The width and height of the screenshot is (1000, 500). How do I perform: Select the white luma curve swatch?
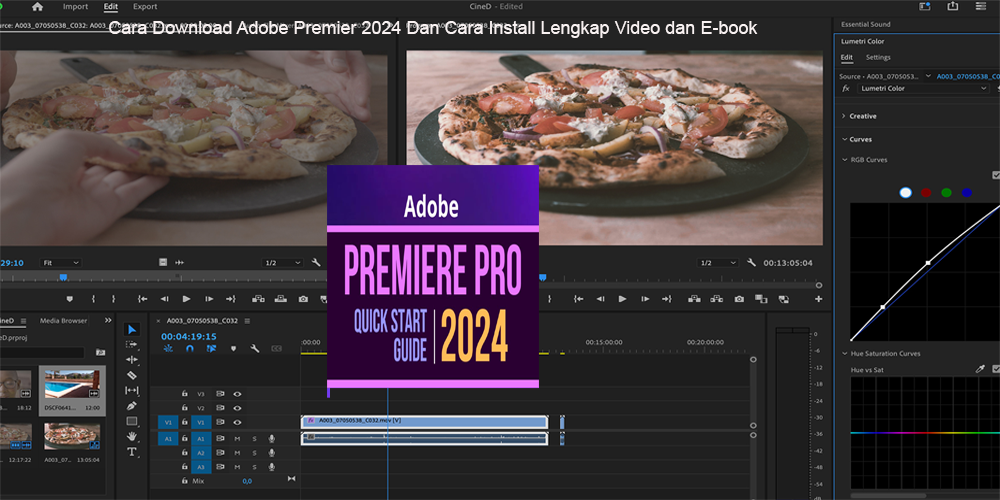(x=906, y=193)
